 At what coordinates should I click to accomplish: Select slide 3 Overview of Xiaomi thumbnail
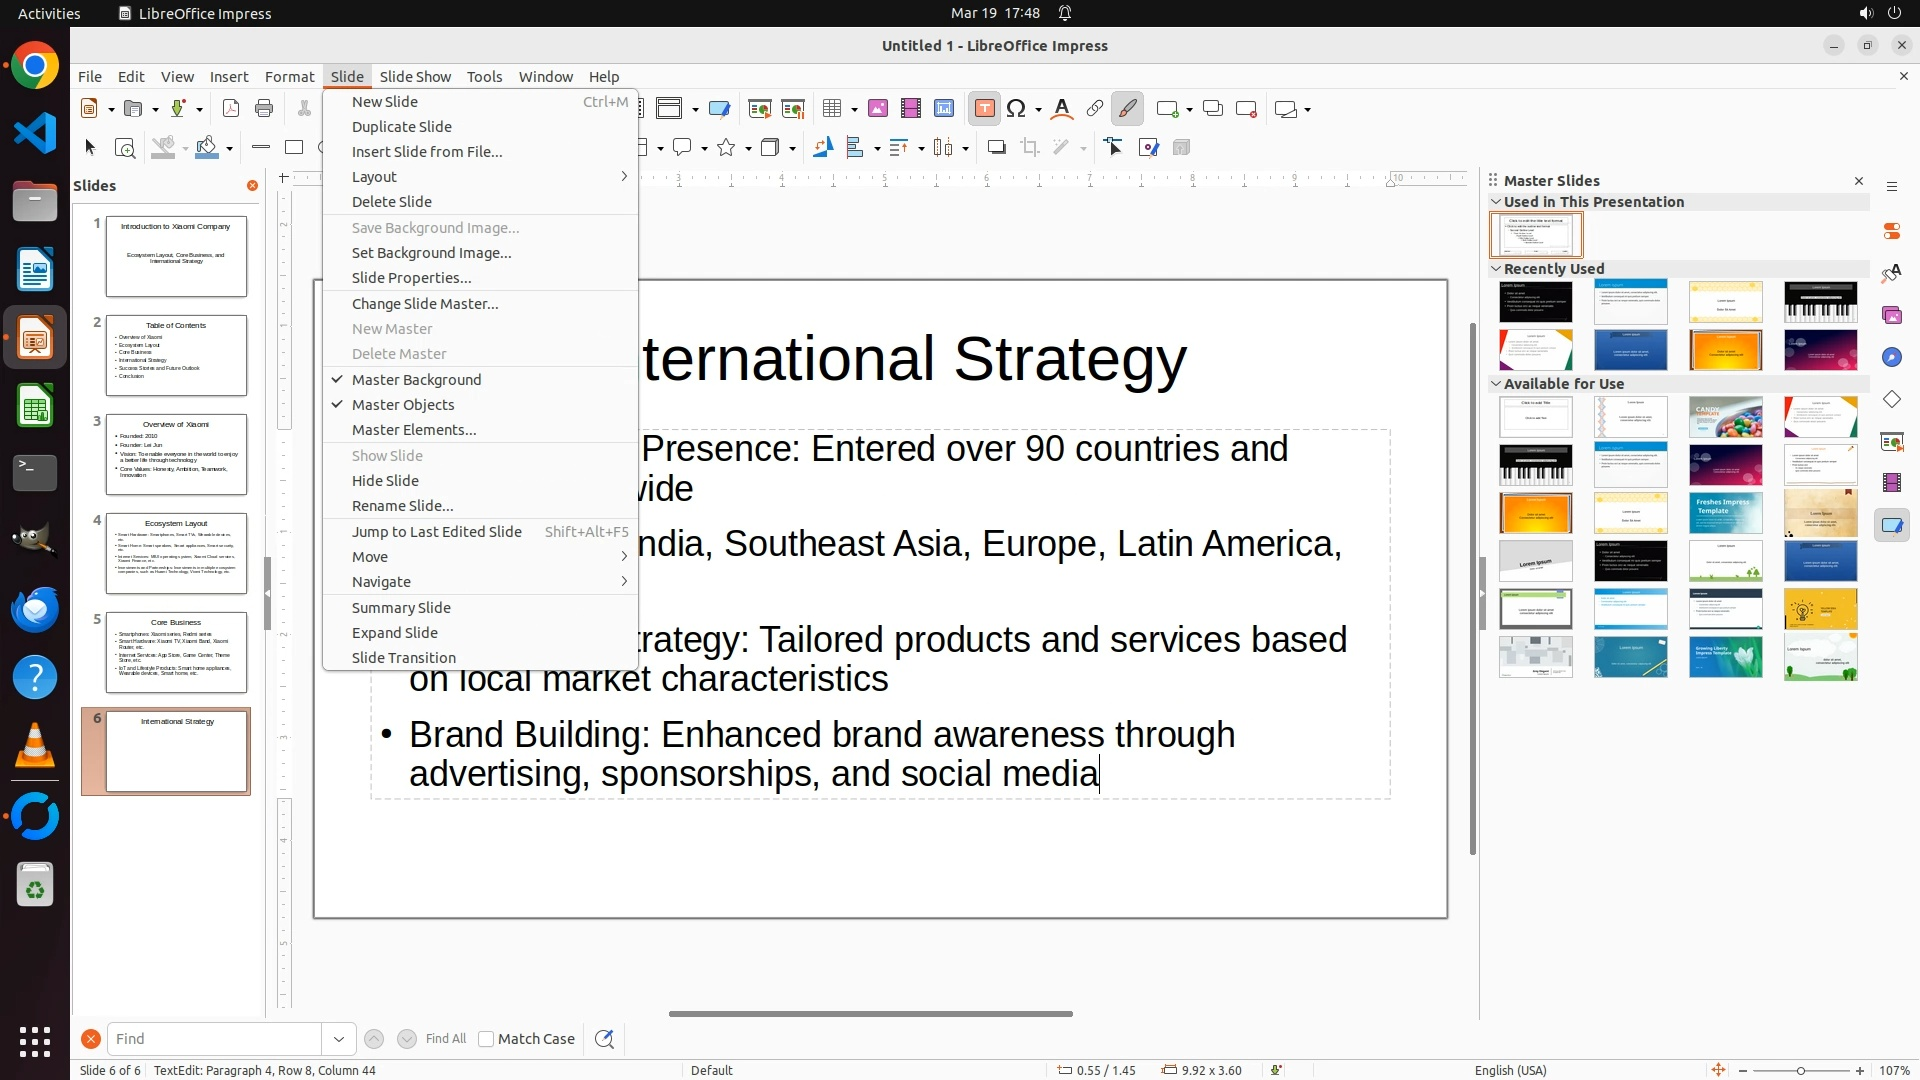click(x=176, y=455)
